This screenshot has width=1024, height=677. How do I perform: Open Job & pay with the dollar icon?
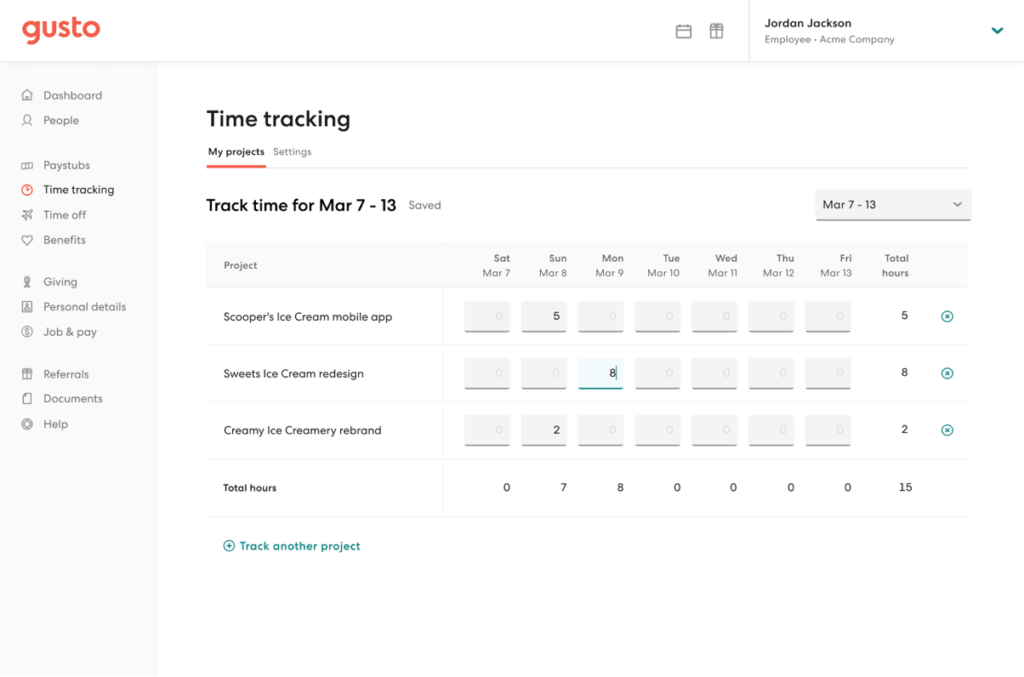[27, 331]
